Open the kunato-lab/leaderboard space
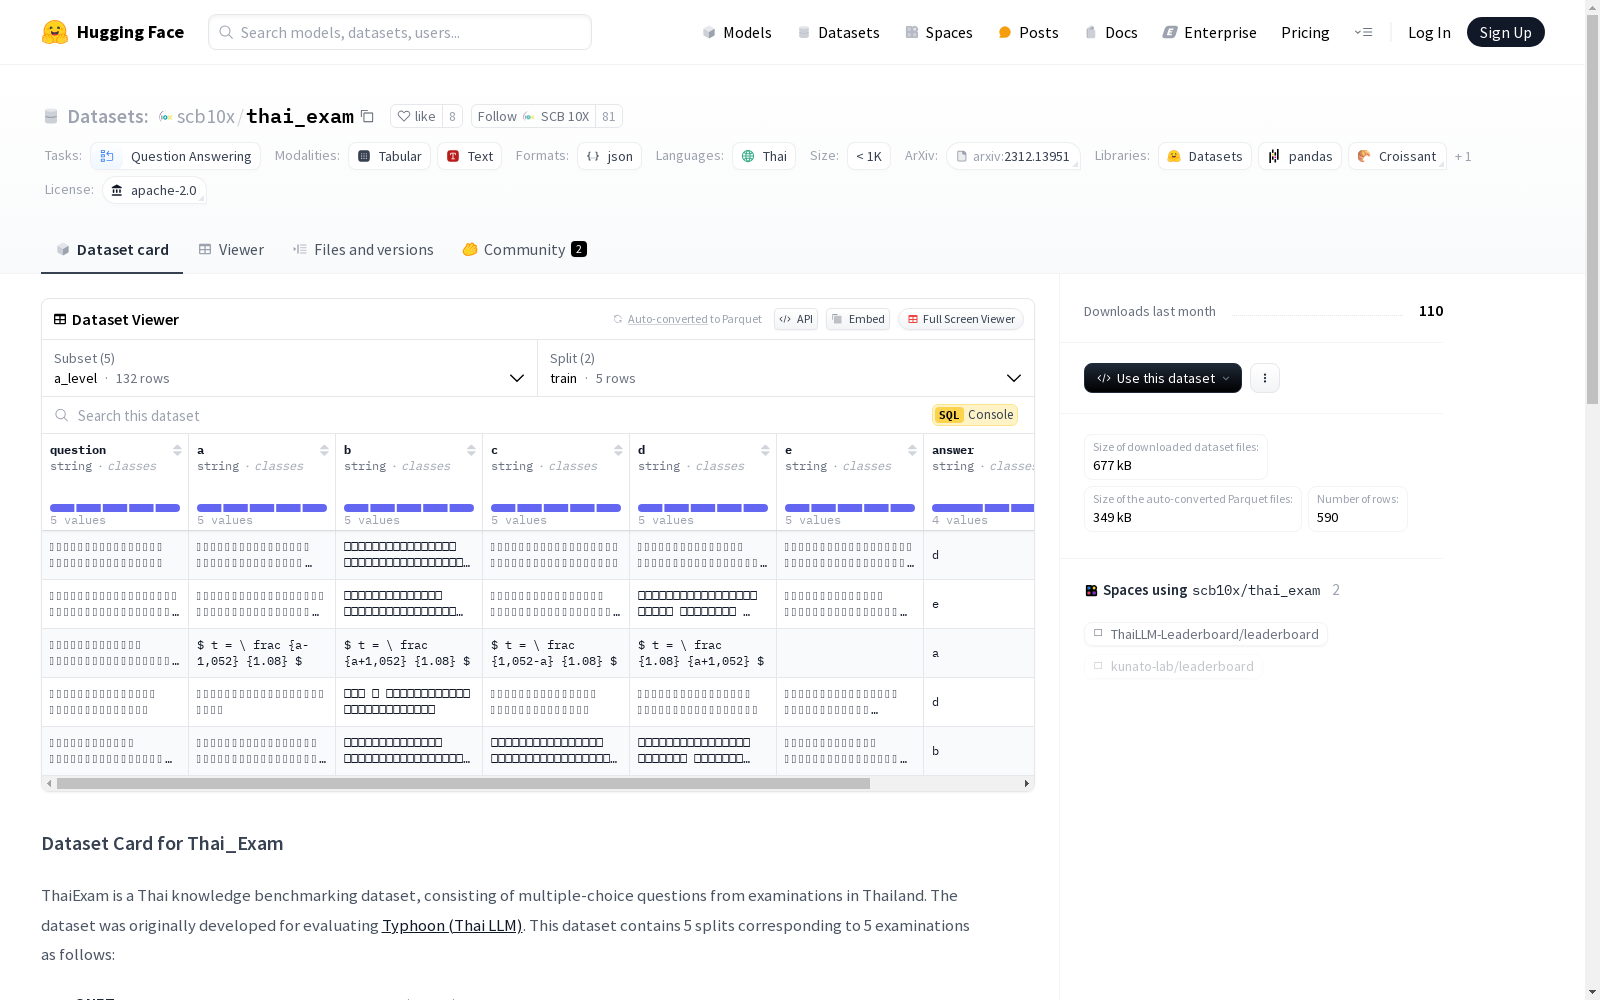This screenshot has width=1600, height=1000. point(1173,666)
